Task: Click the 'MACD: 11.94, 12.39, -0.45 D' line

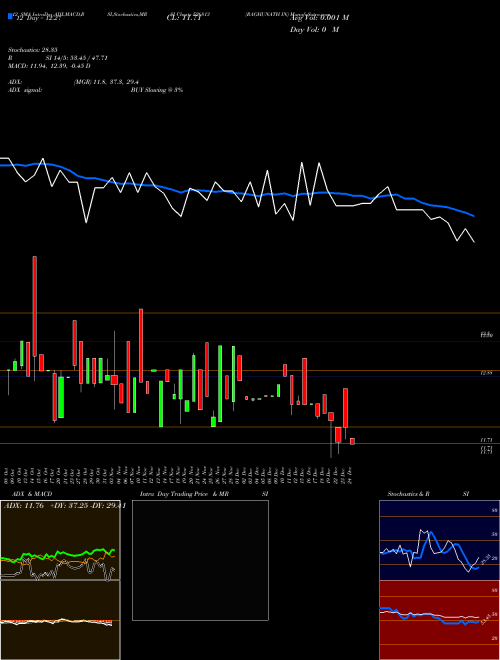Action: click(x=49, y=66)
